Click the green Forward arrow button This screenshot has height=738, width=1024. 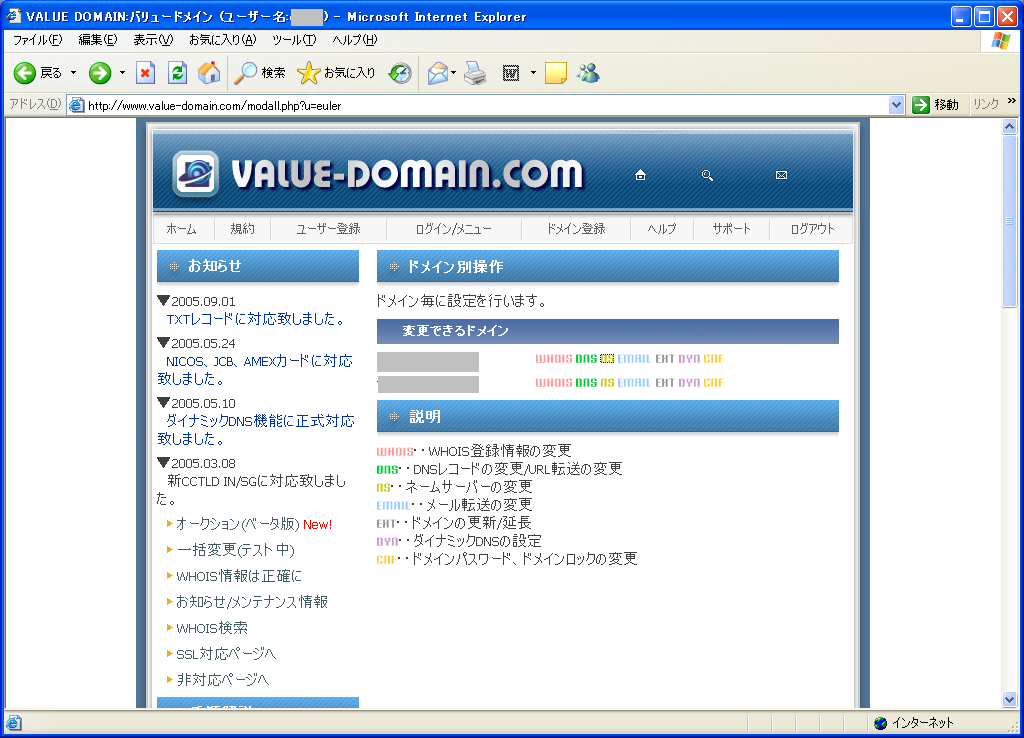[x=100, y=73]
